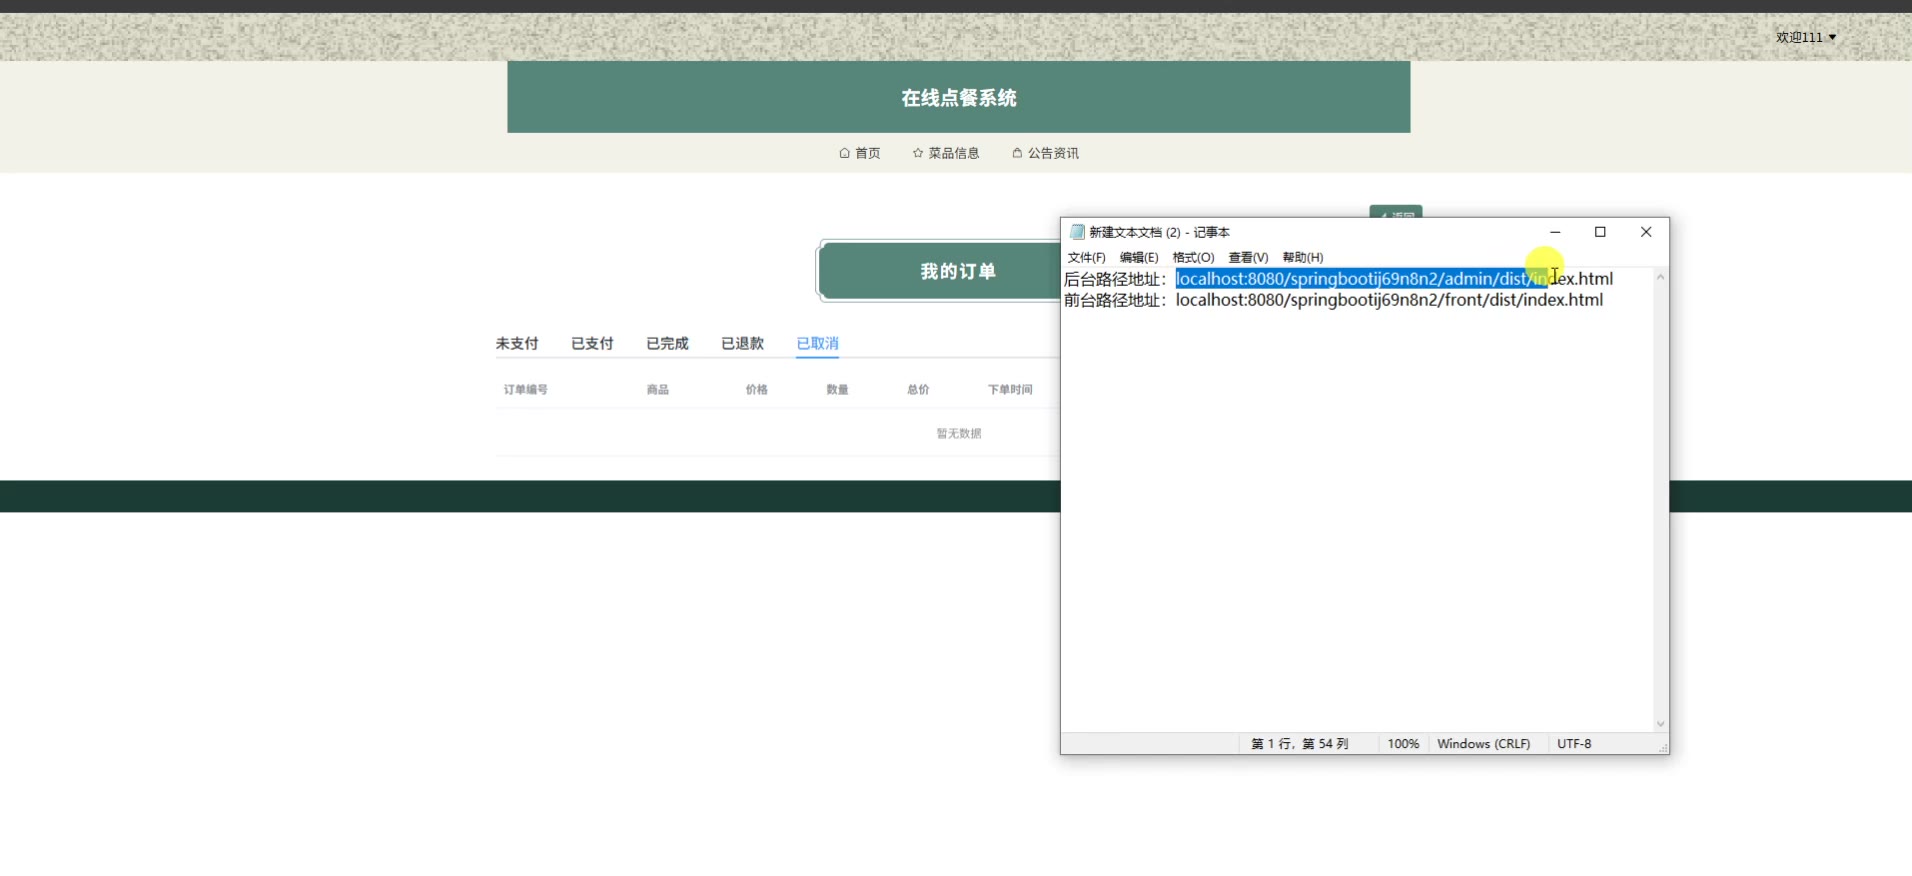The height and width of the screenshot is (876, 1912).
Task: Expand the 欢迎111 user dropdown
Action: [1805, 37]
